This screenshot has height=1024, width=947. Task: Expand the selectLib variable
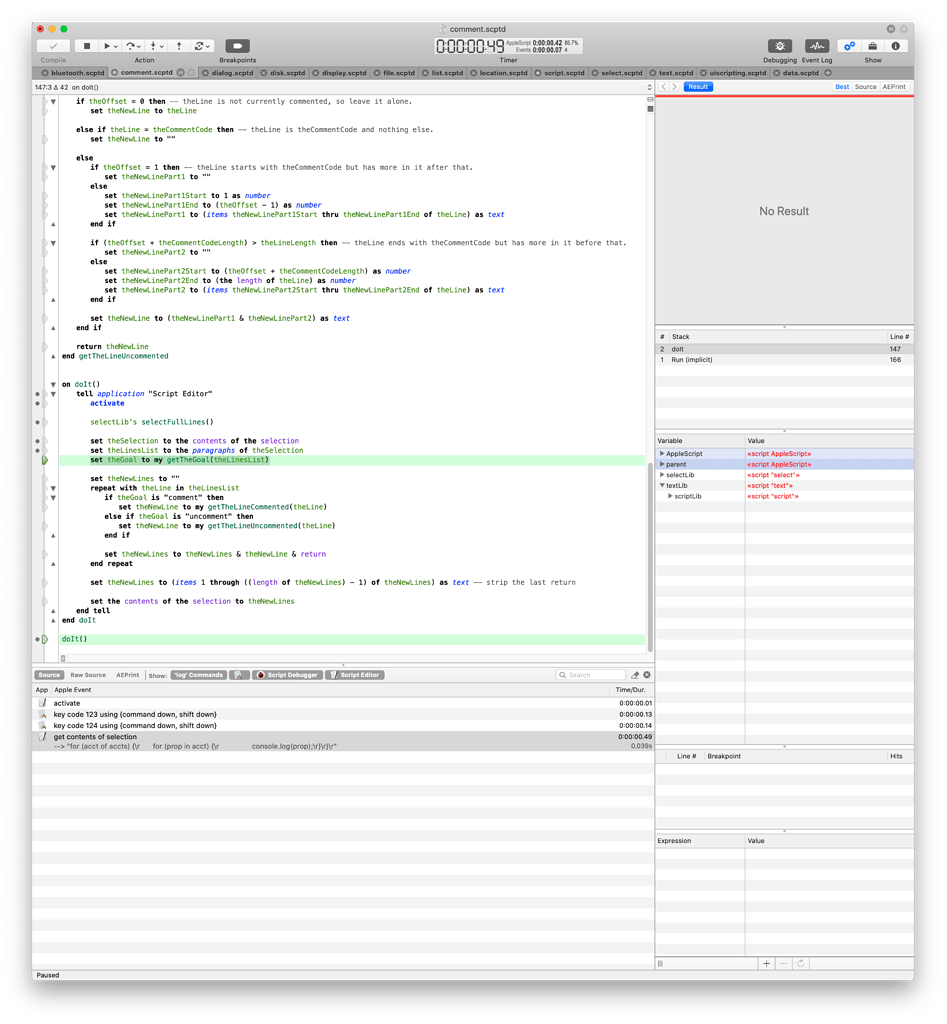[x=662, y=475]
